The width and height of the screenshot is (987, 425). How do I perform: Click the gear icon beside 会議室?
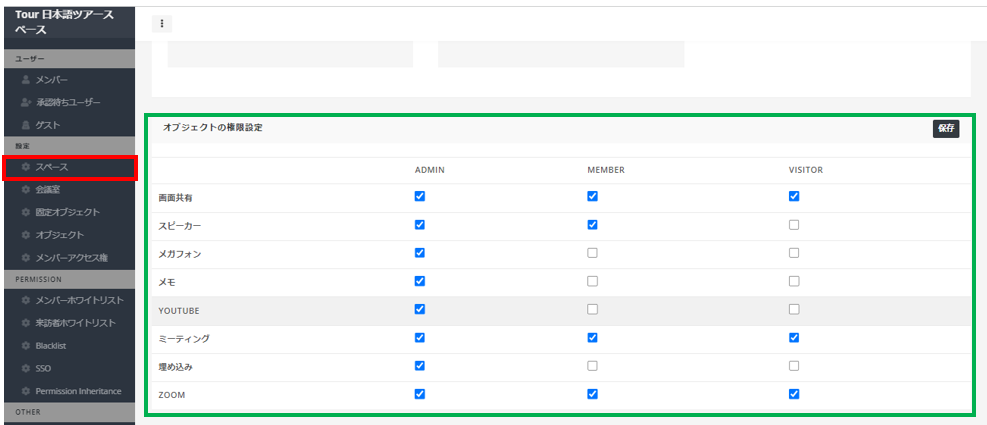(25, 190)
